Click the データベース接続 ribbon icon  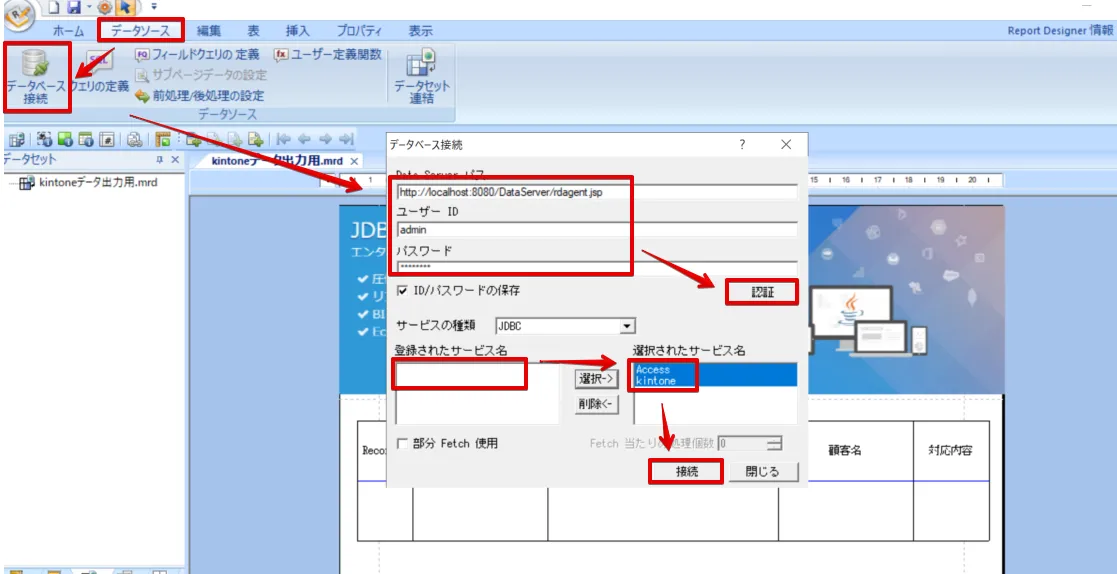35,75
